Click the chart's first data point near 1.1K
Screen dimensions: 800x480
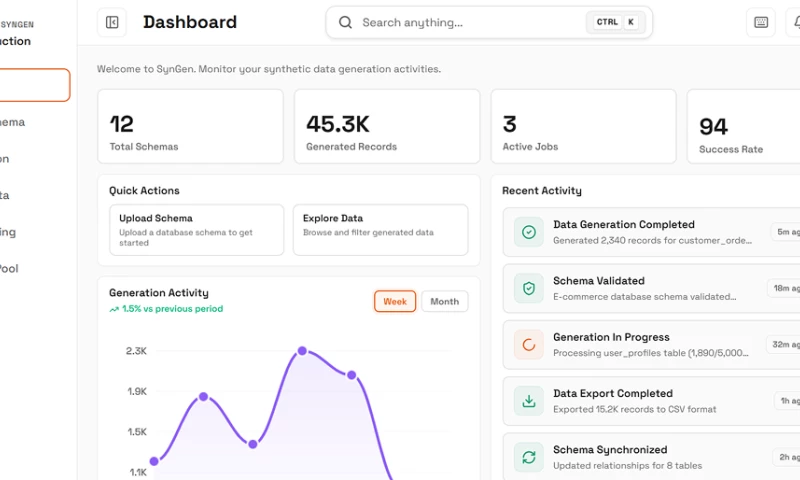coord(154,461)
